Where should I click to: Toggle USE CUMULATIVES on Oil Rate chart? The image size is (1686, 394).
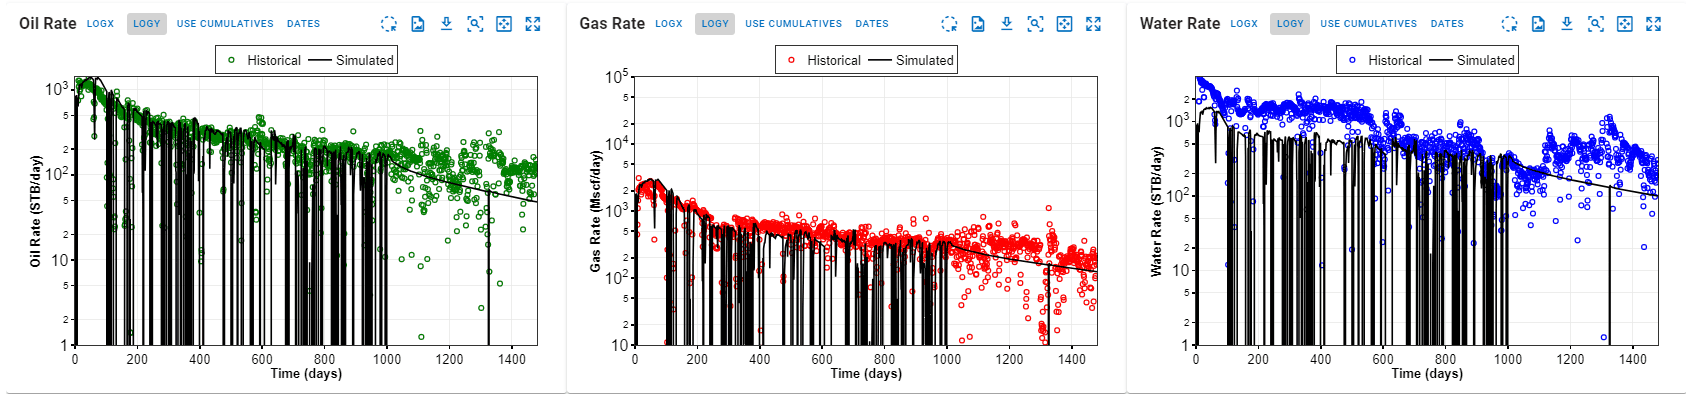point(225,23)
